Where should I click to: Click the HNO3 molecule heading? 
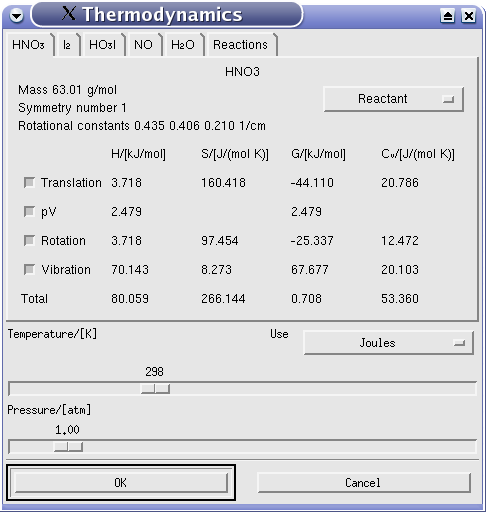[x=242, y=72]
